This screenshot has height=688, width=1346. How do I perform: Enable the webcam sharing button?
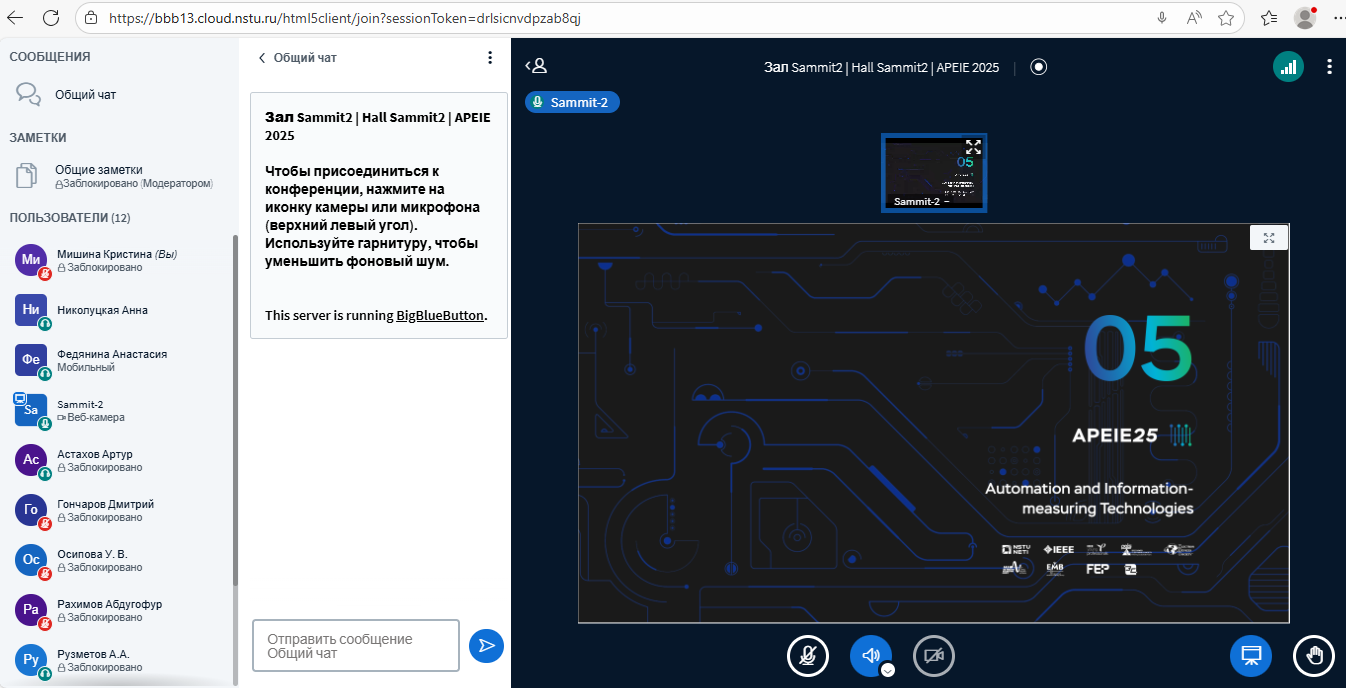[x=934, y=656]
